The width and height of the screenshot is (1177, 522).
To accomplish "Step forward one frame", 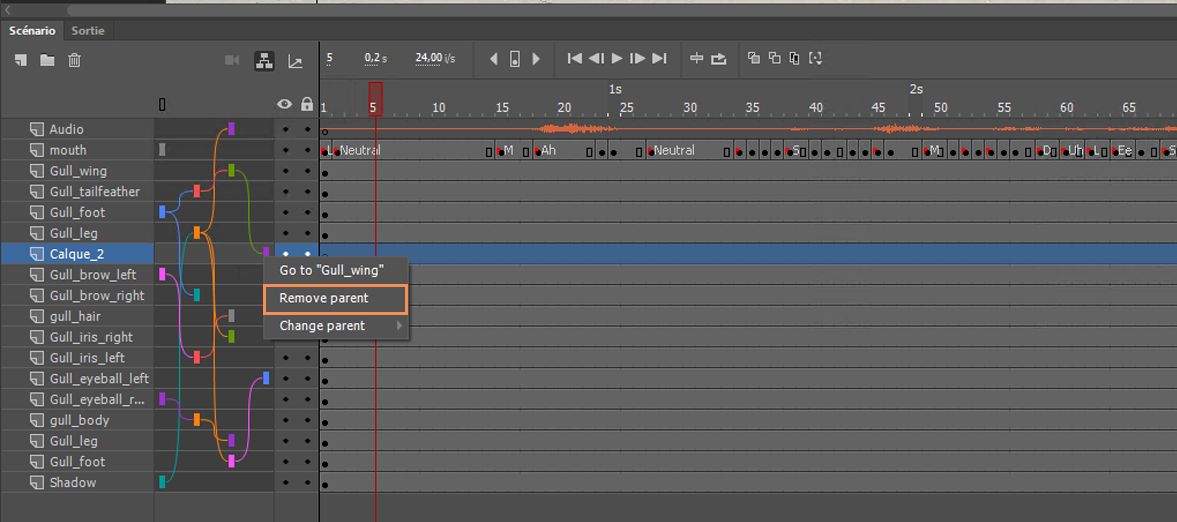I will (637, 58).
